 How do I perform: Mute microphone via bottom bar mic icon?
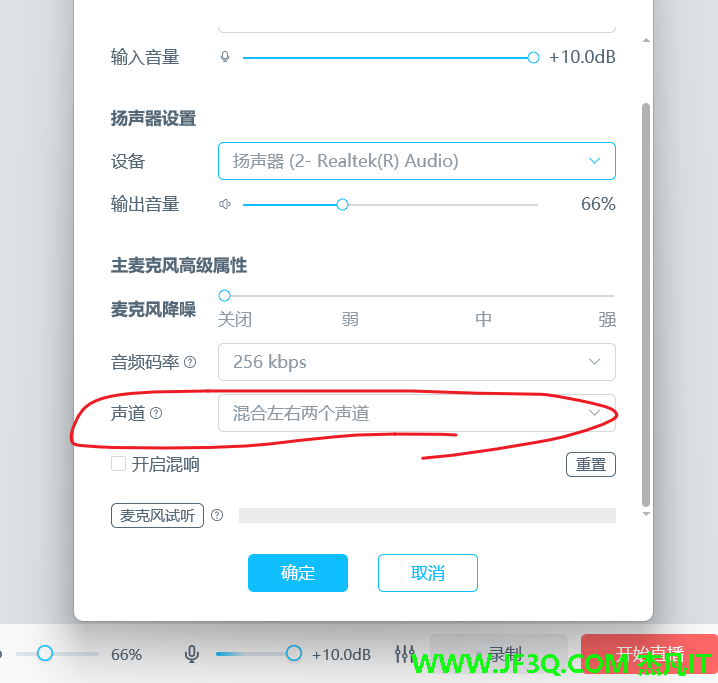(x=192, y=654)
